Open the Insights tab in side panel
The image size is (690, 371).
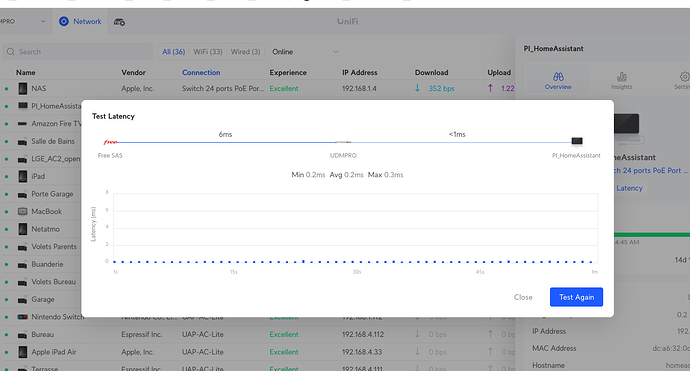pyautogui.click(x=621, y=81)
